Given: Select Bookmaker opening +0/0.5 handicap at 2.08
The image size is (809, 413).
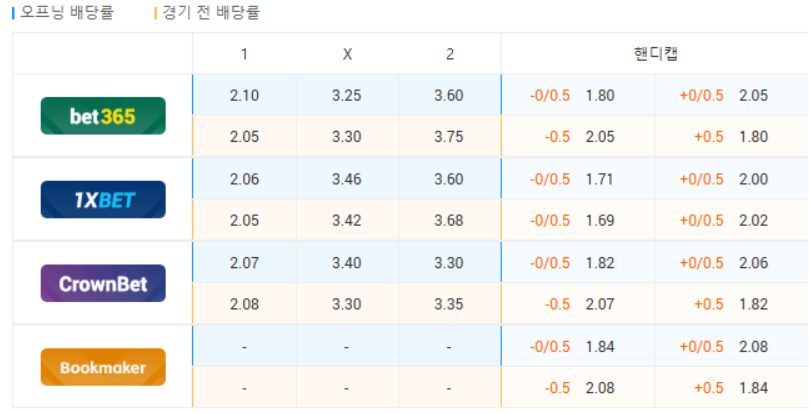Looking at the screenshot, I should pos(732,347).
